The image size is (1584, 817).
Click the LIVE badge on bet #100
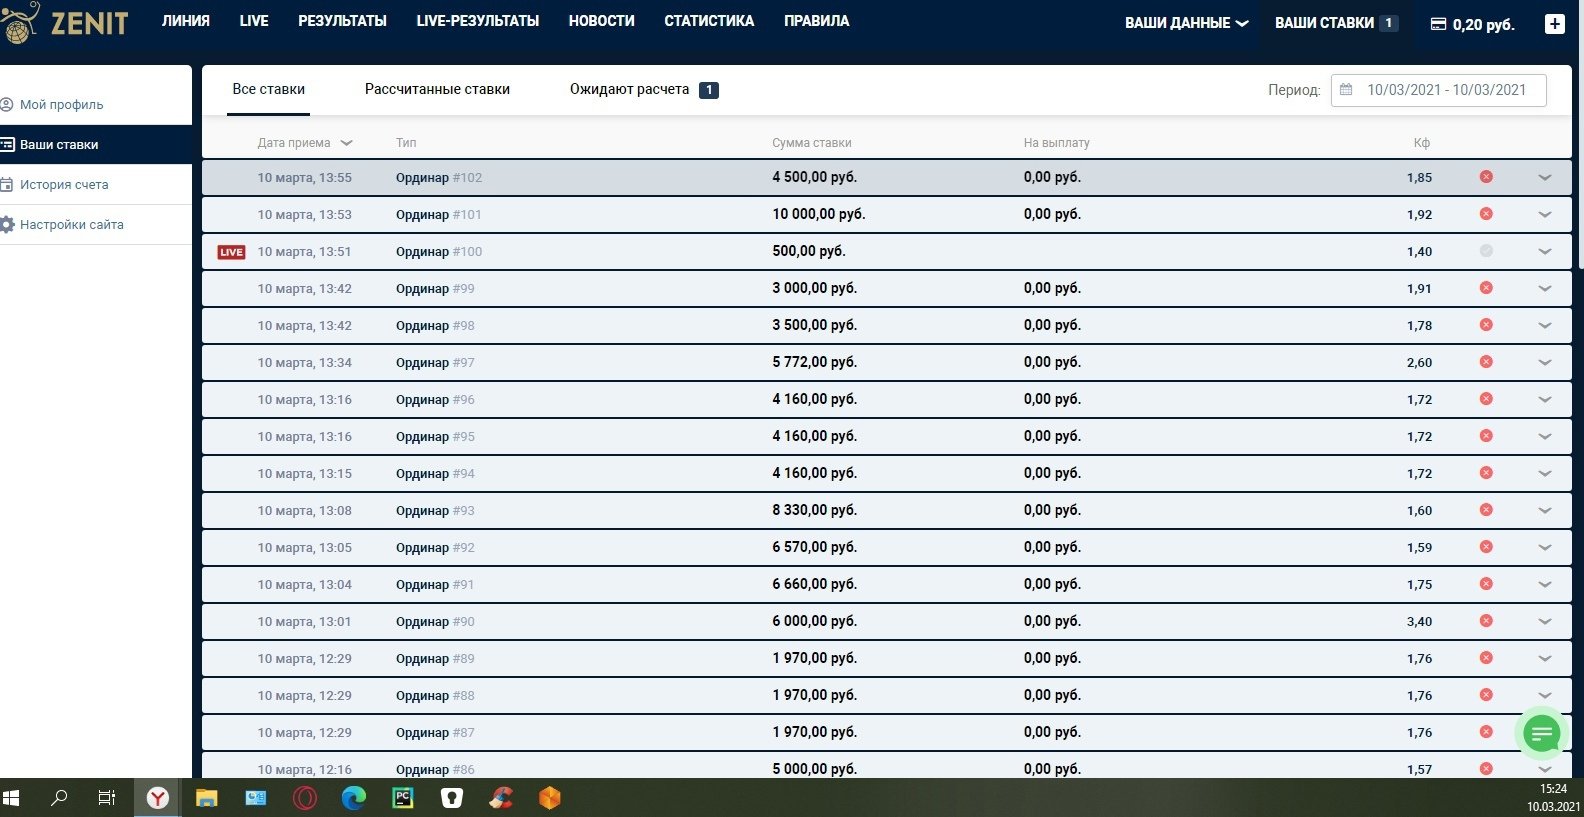[231, 252]
